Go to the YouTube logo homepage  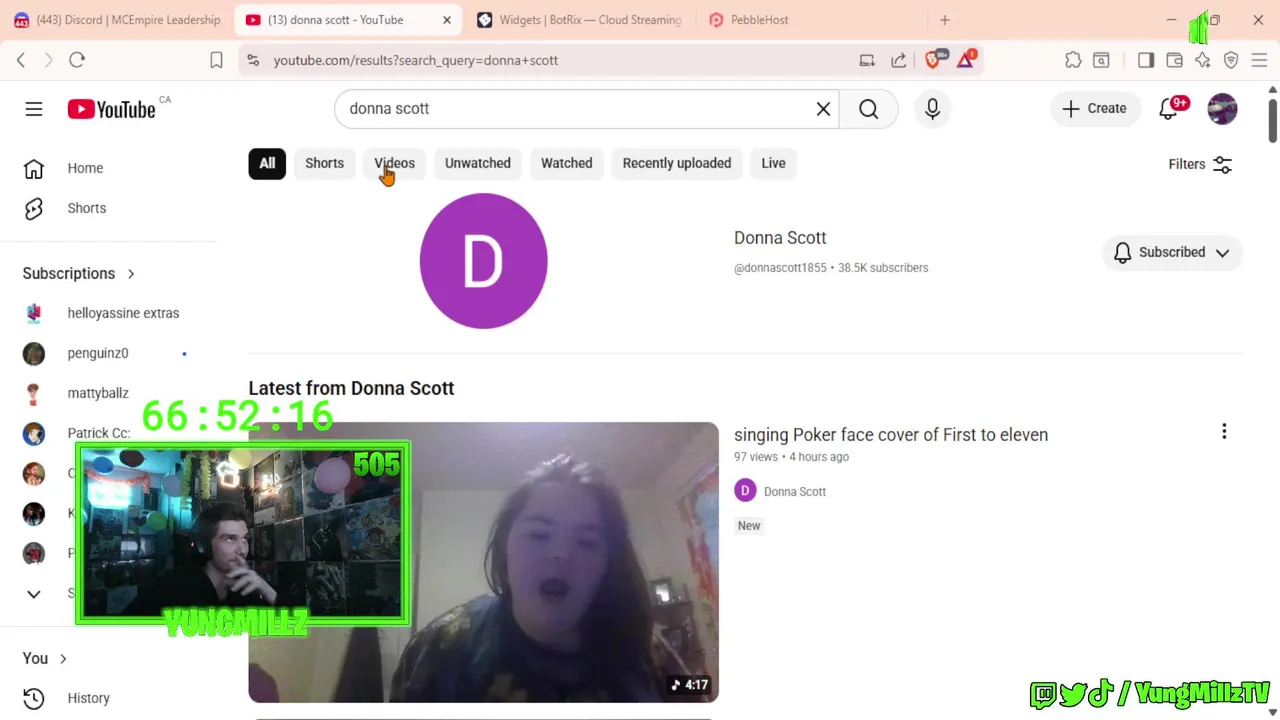tap(112, 109)
